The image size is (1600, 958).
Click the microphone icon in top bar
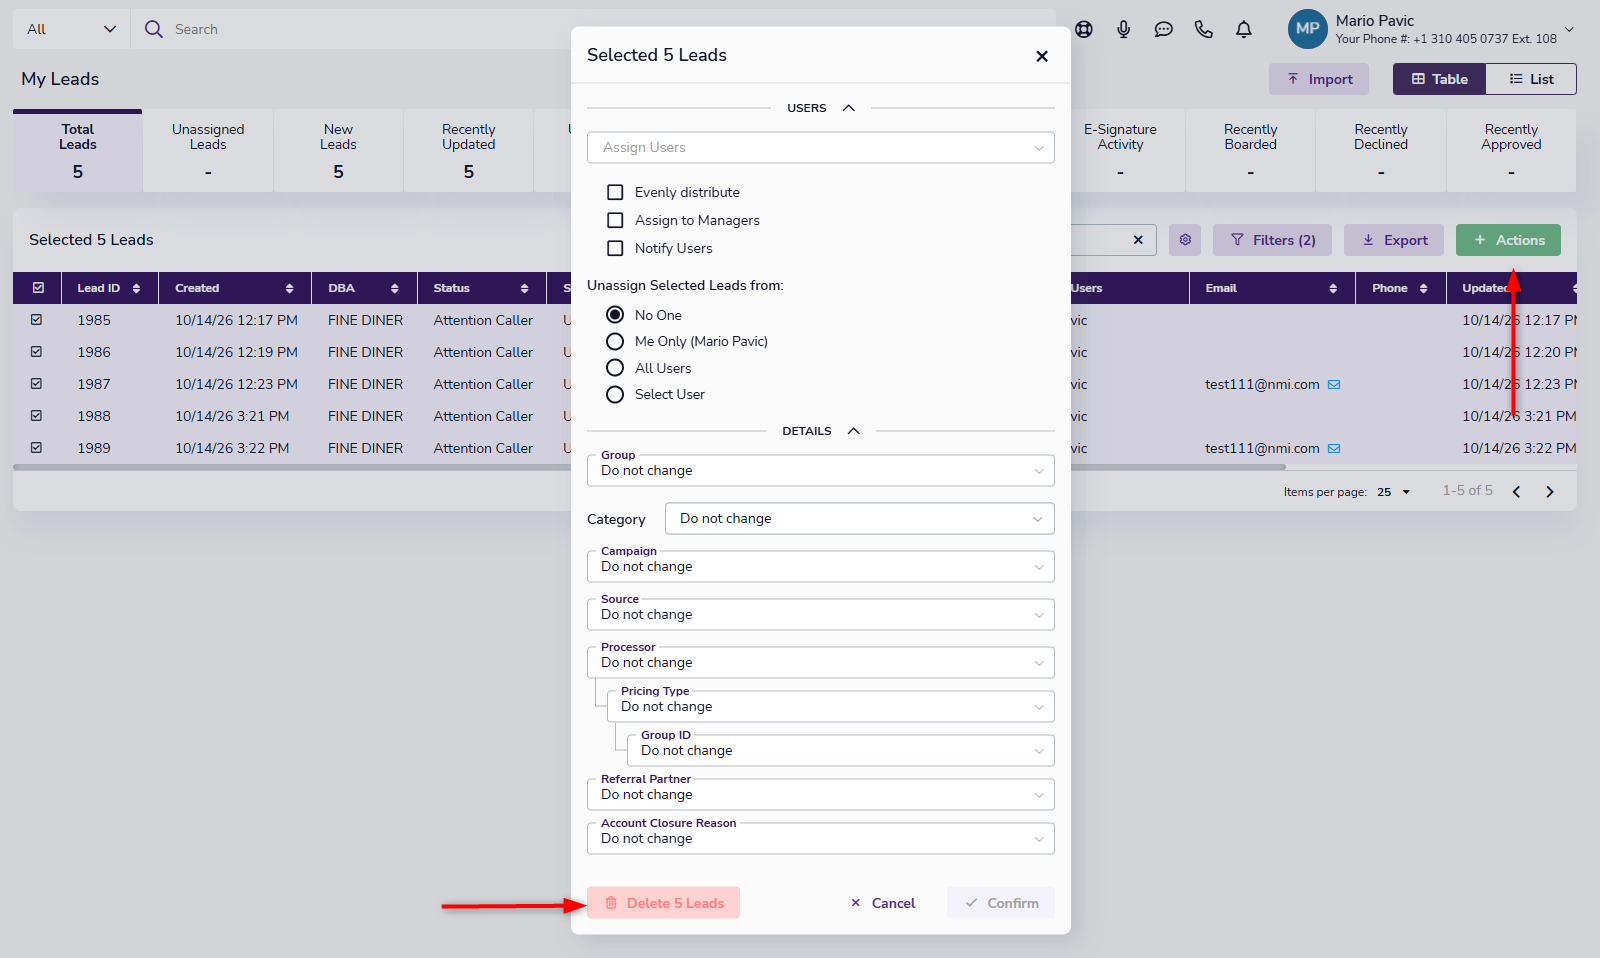[x=1123, y=29]
